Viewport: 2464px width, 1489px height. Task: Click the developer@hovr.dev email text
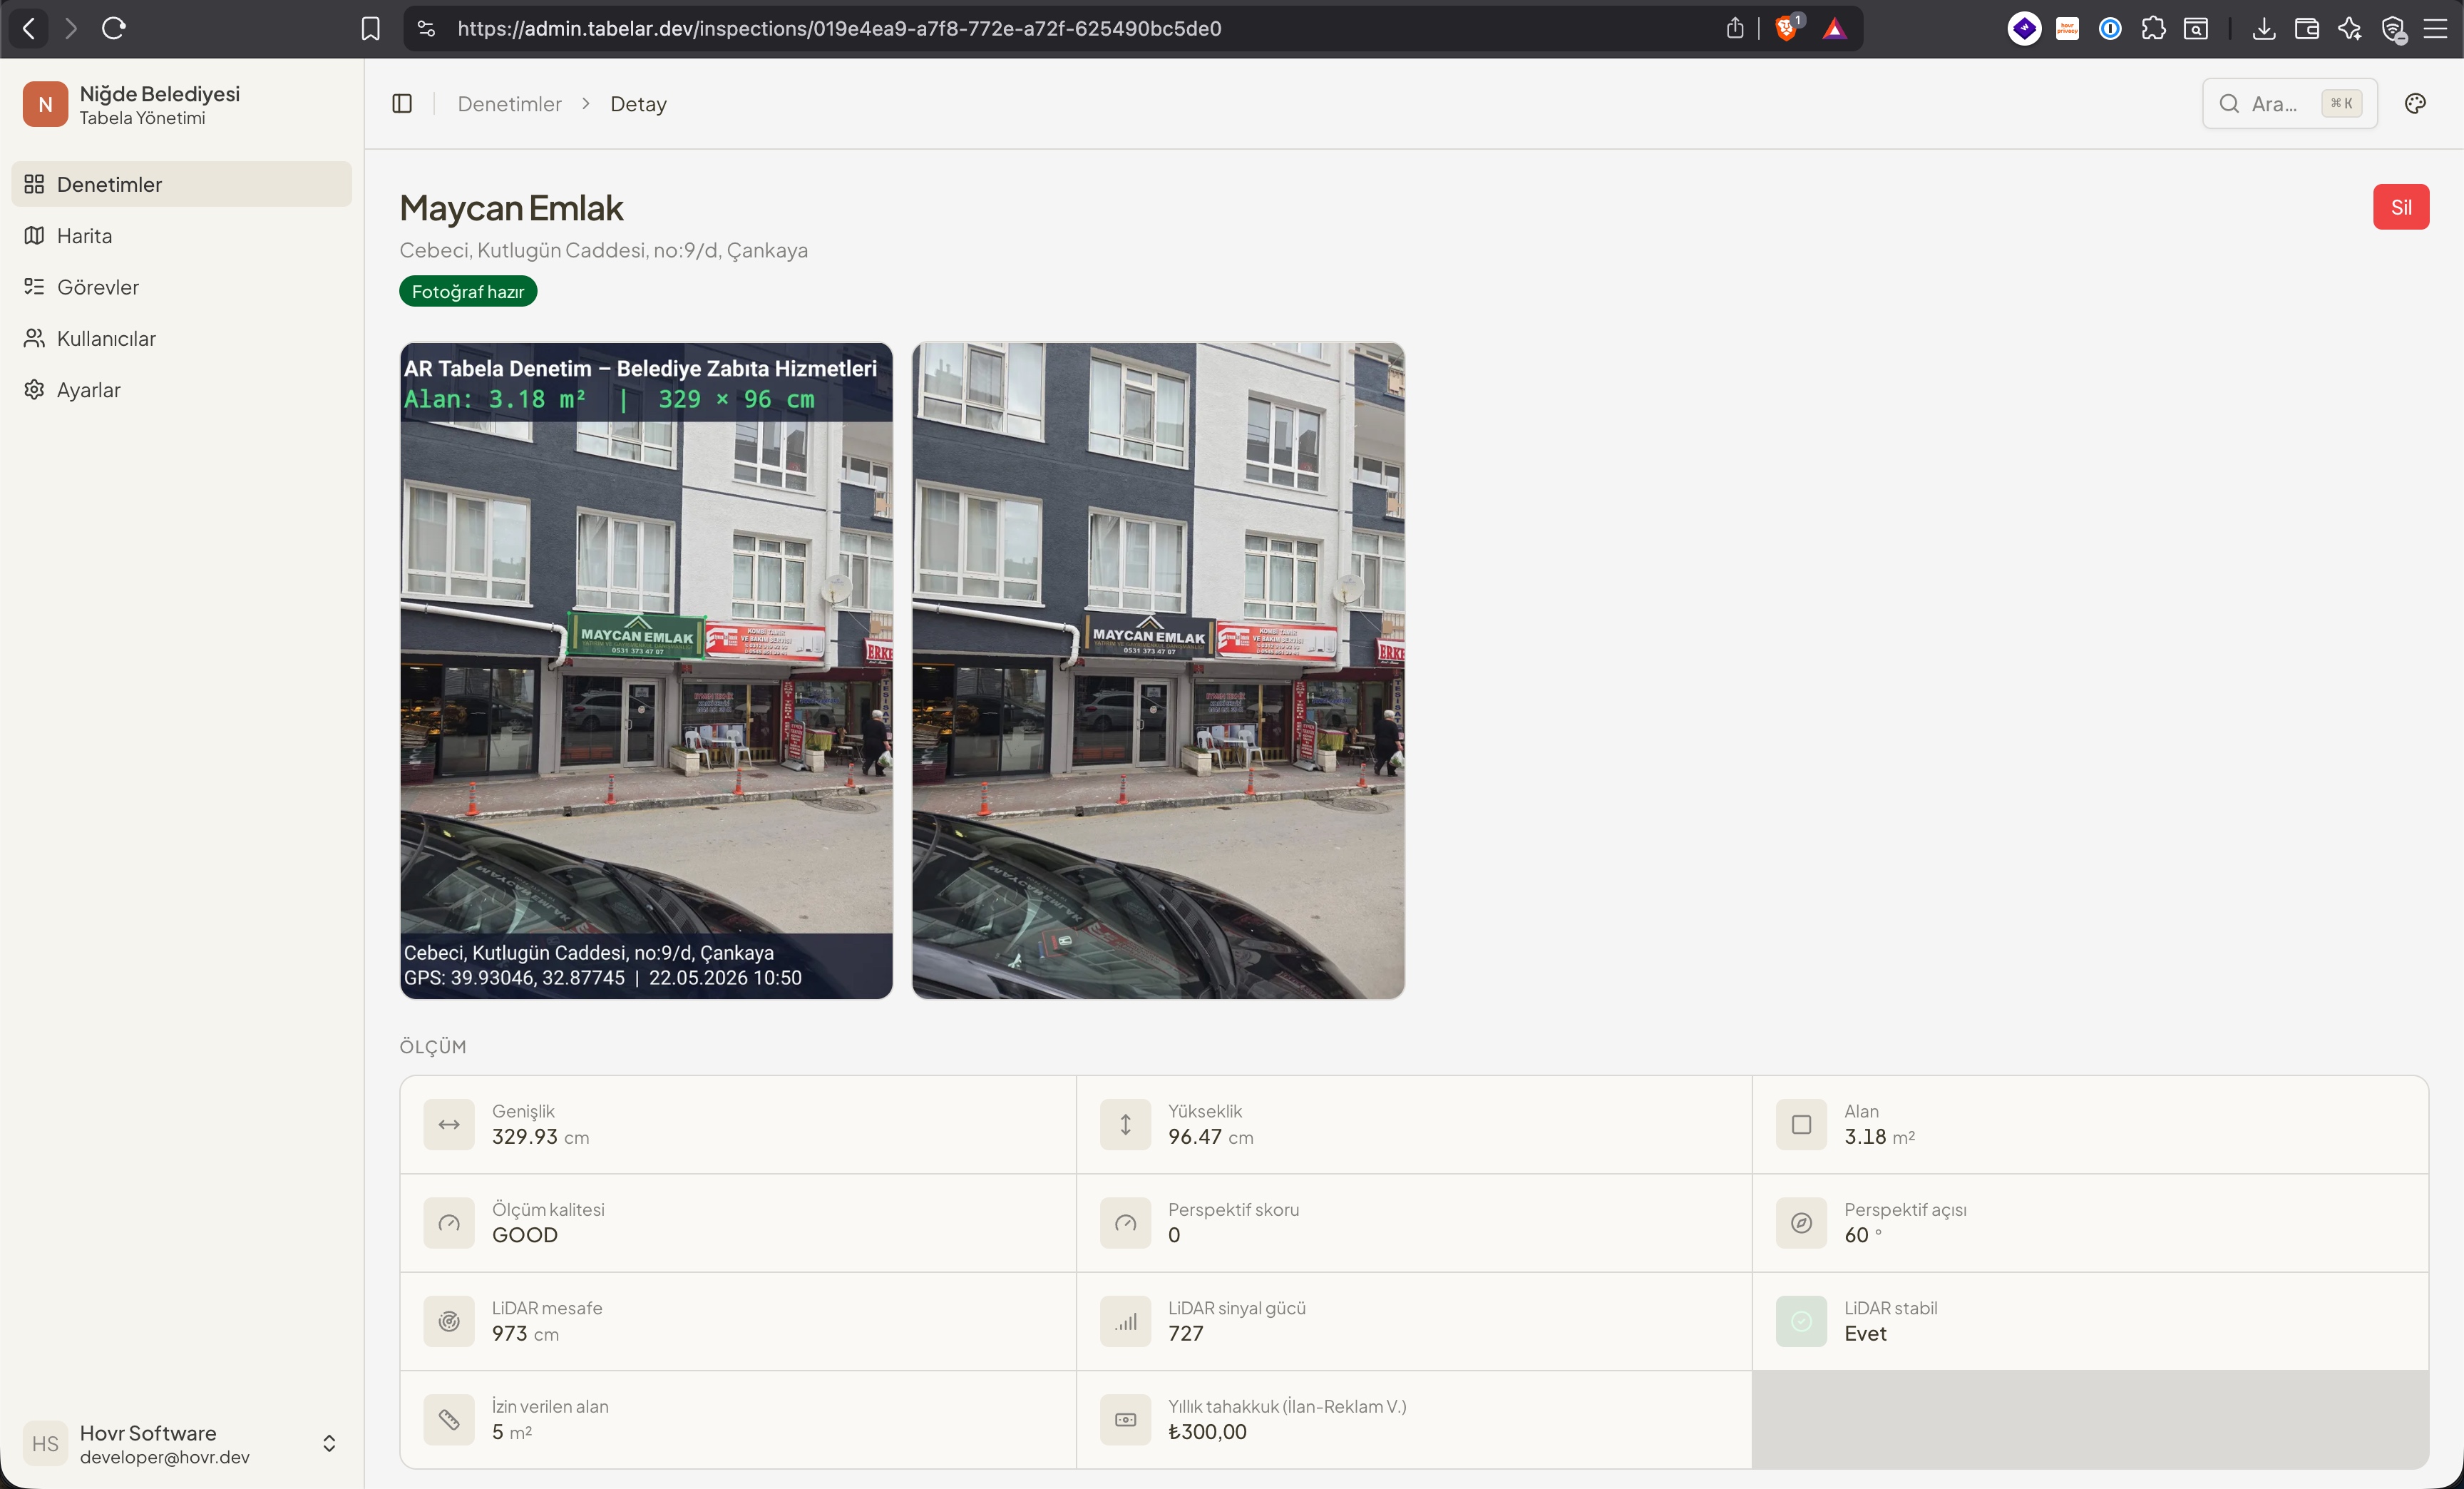tap(165, 1457)
